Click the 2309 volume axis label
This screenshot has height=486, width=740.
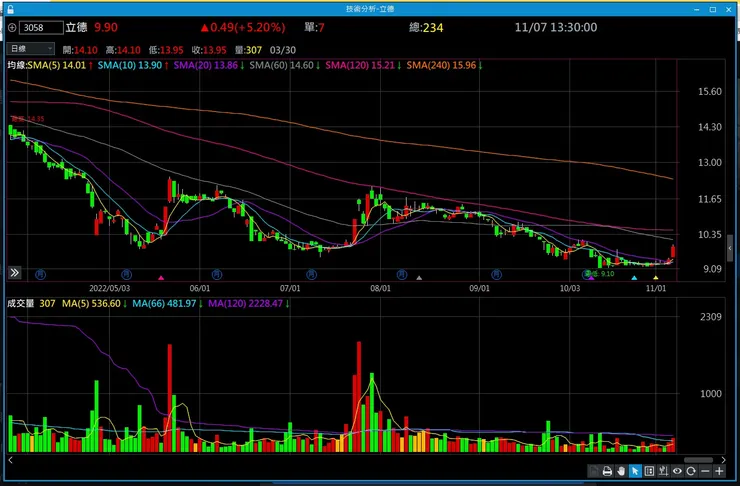tap(711, 317)
